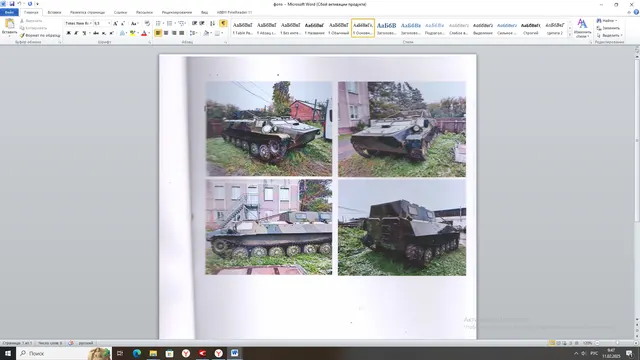The height and width of the screenshot is (360, 640).
Task: Click Заменить (Replace) button
Action: (608, 28)
